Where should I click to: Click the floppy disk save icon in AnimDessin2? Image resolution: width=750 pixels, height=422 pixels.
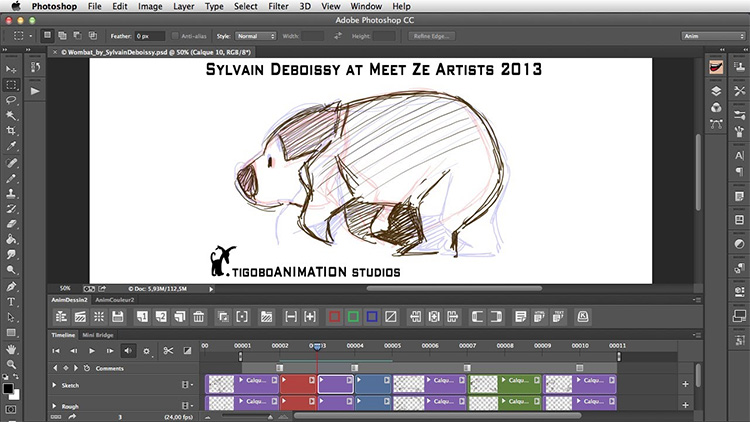[118, 317]
